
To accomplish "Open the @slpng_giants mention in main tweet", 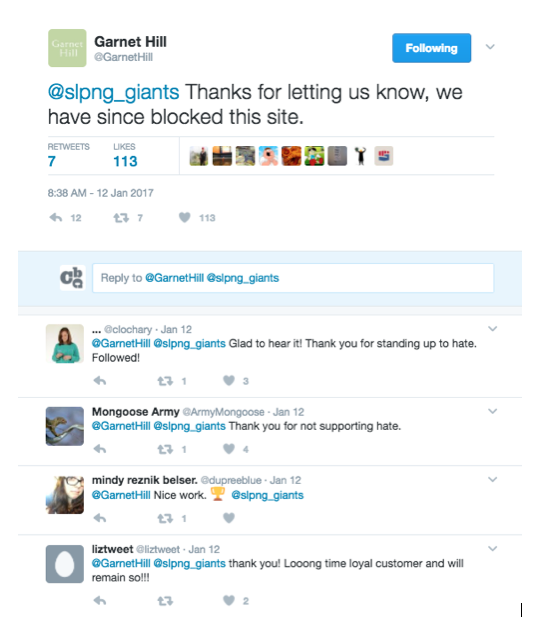I will (113, 92).
